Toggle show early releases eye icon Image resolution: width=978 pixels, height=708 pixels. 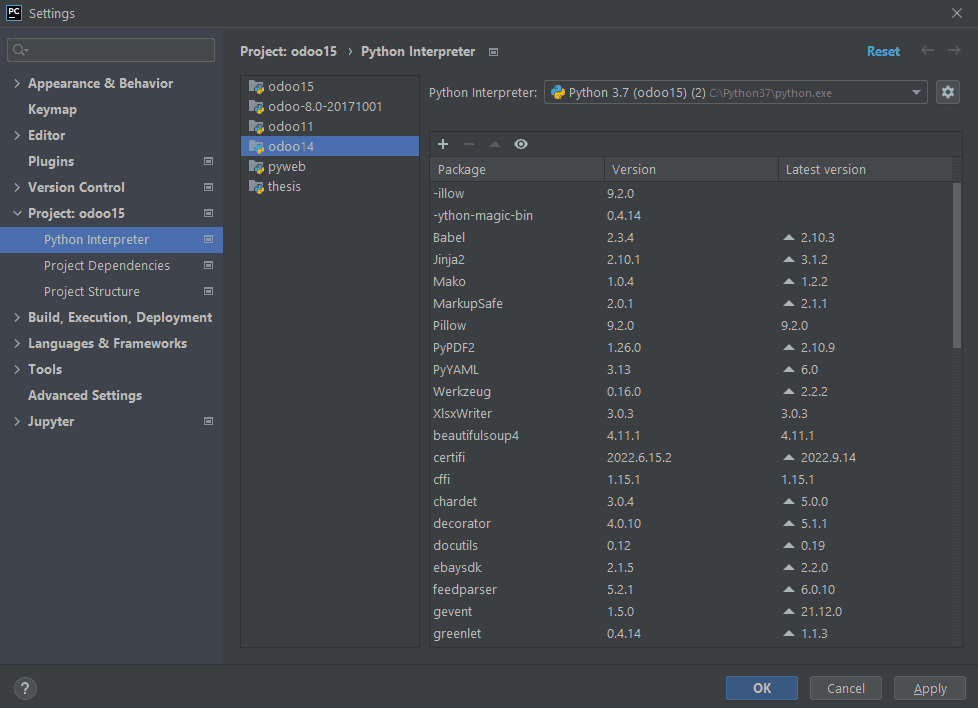521,144
